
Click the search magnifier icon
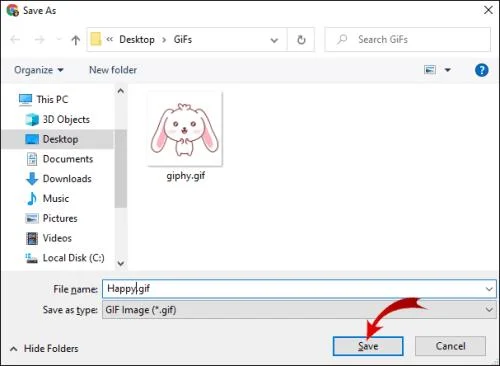pyautogui.click(x=342, y=39)
